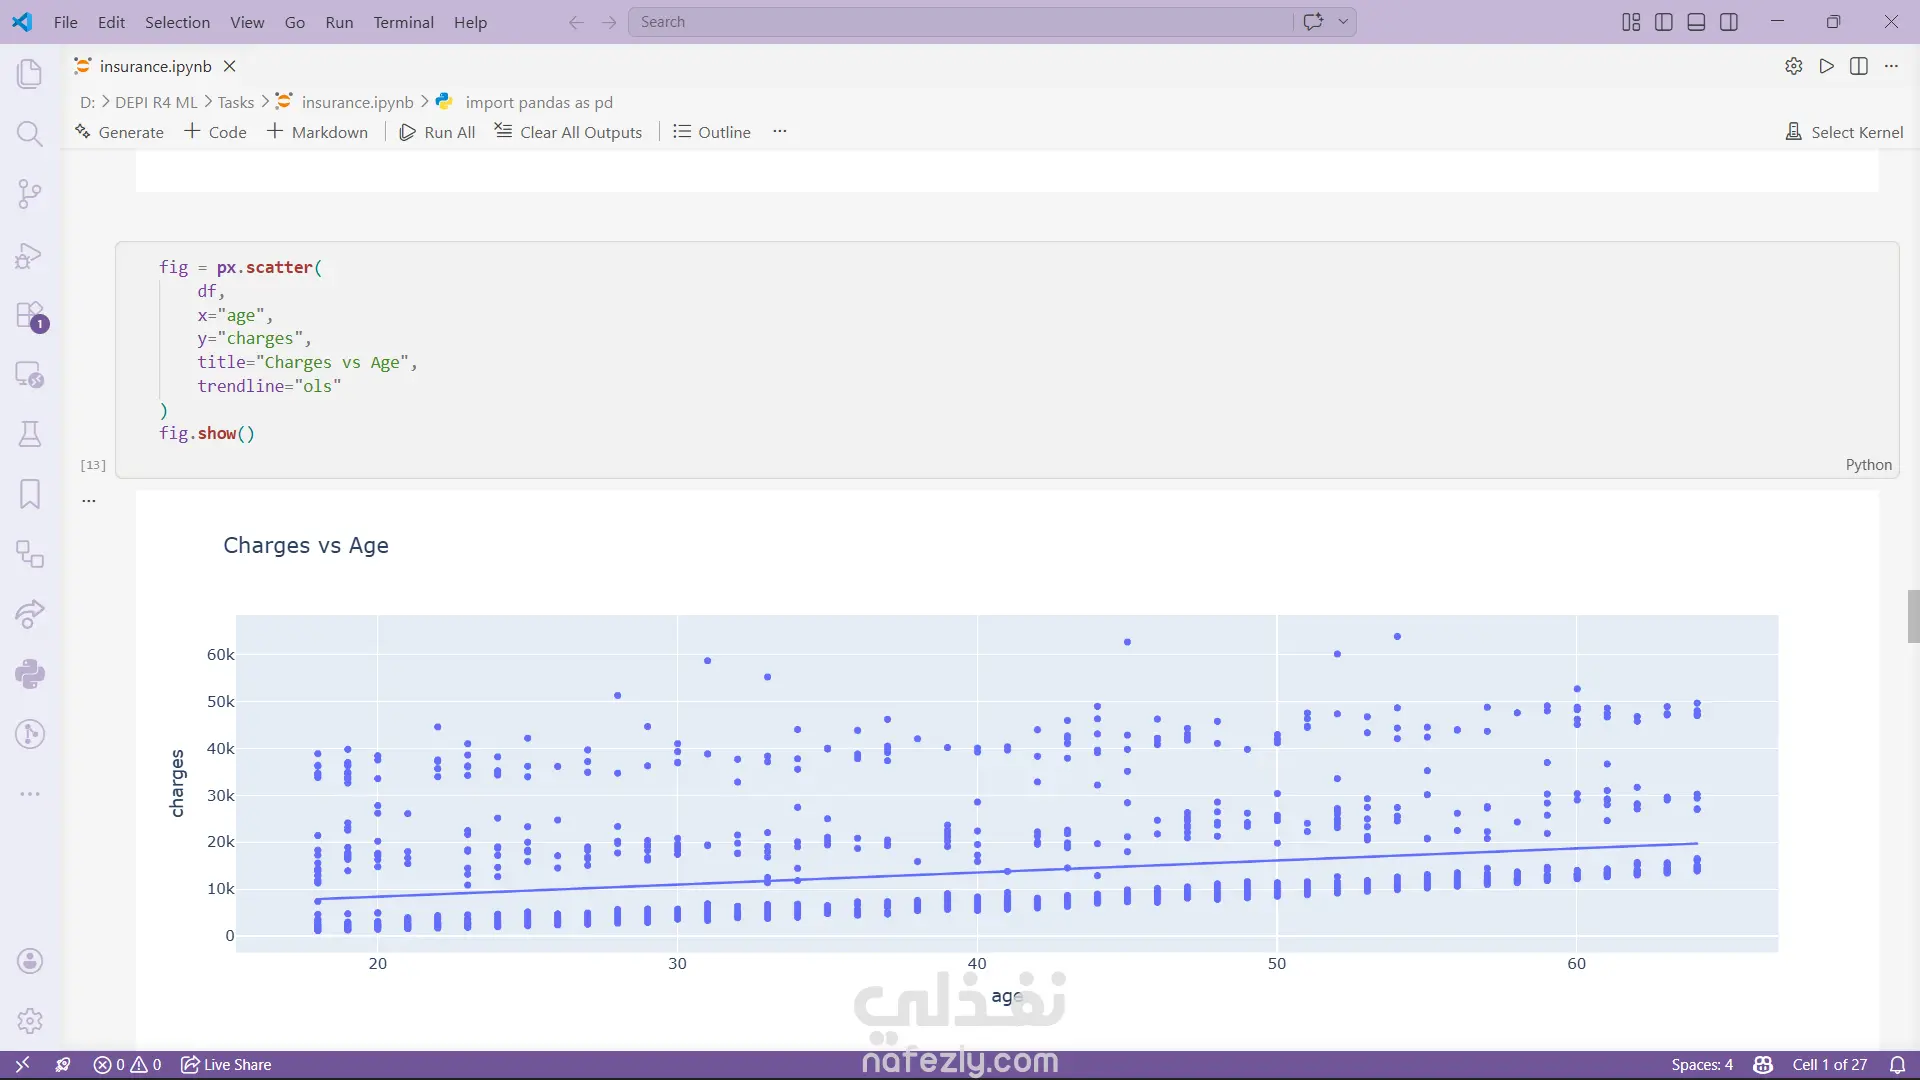Open the Run and Debug view
The height and width of the screenshot is (1080, 1920).
coord(30,255)
